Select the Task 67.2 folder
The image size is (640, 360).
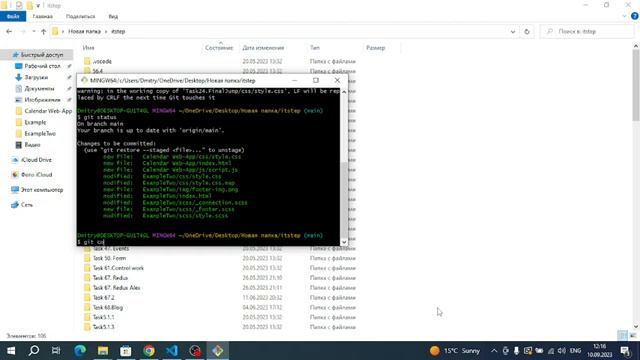click(103, 298)
